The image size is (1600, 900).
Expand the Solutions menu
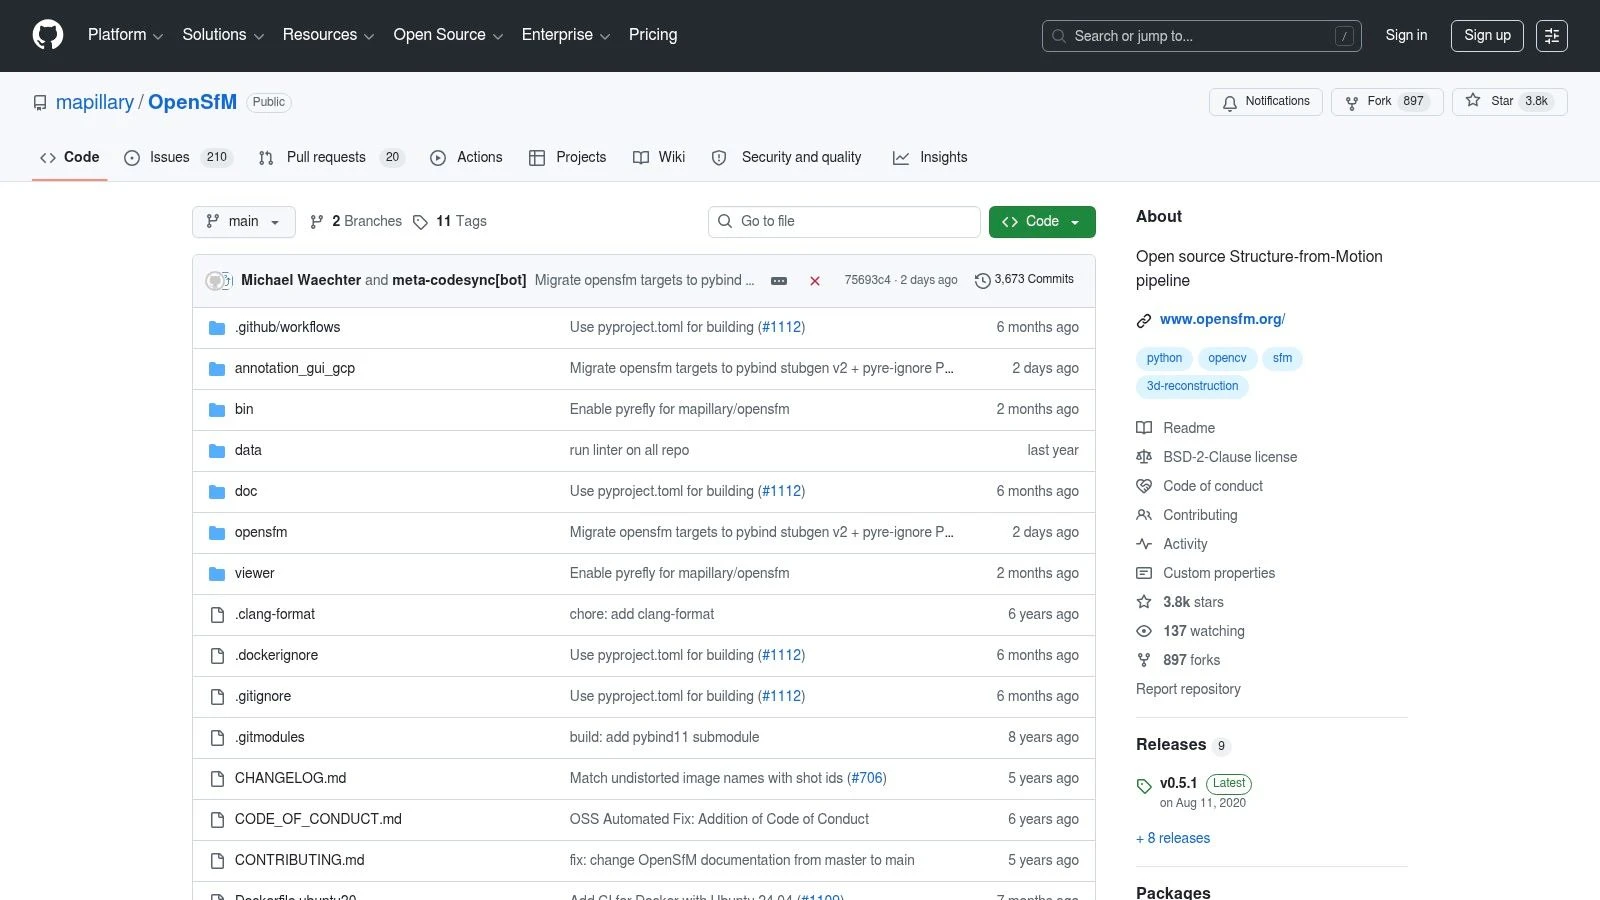(223, 35)
